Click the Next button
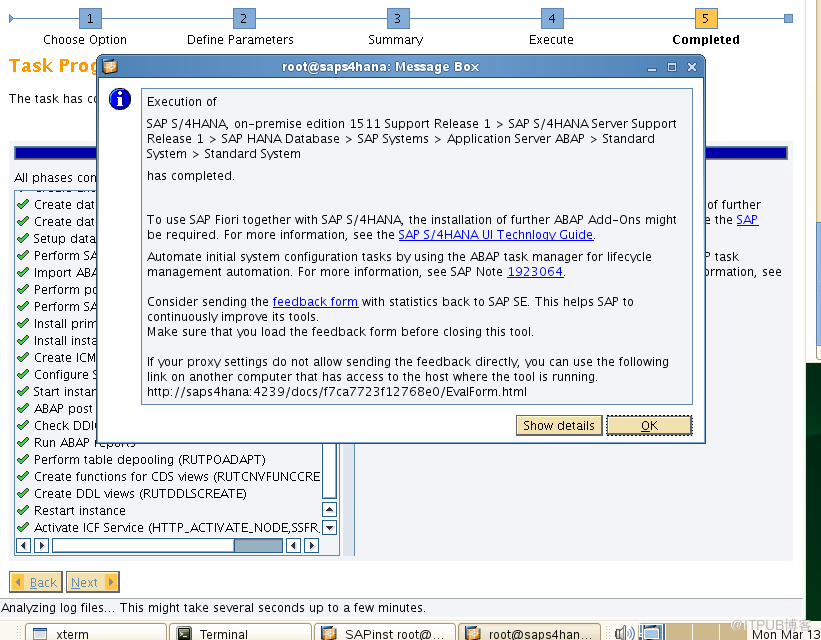Image resolution: width=821 pixels, height=640 pixels. 93,582
